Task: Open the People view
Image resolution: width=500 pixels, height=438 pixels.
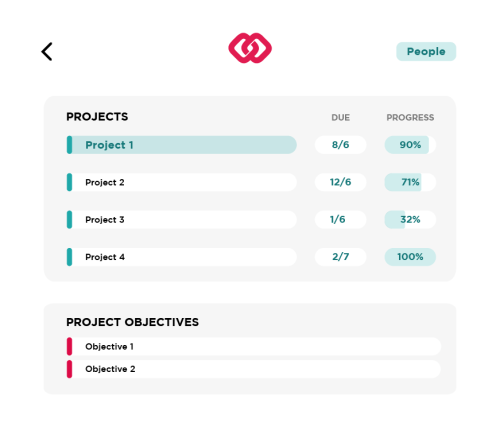Action: [x=426, y=51]
